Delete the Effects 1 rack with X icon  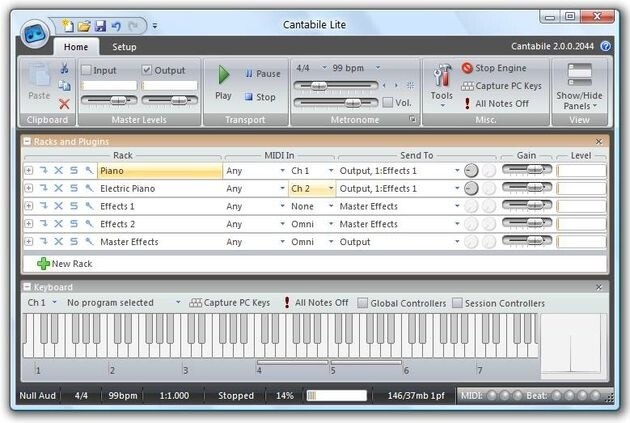click(x=59, y=206)
